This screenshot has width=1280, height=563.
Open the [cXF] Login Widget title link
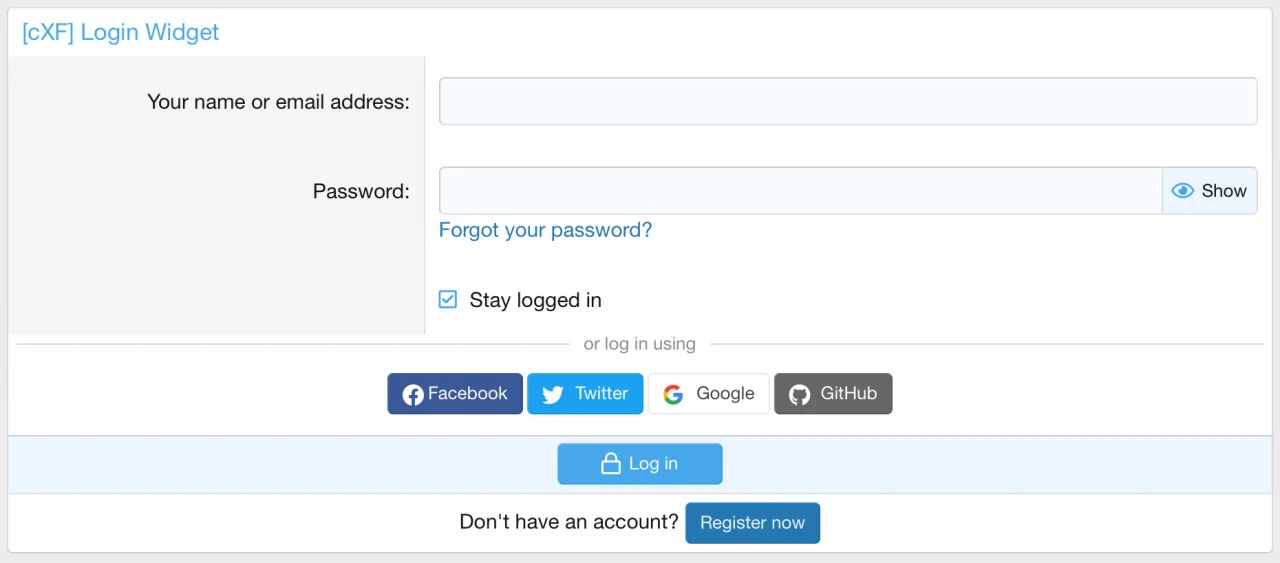coord(120,32)
